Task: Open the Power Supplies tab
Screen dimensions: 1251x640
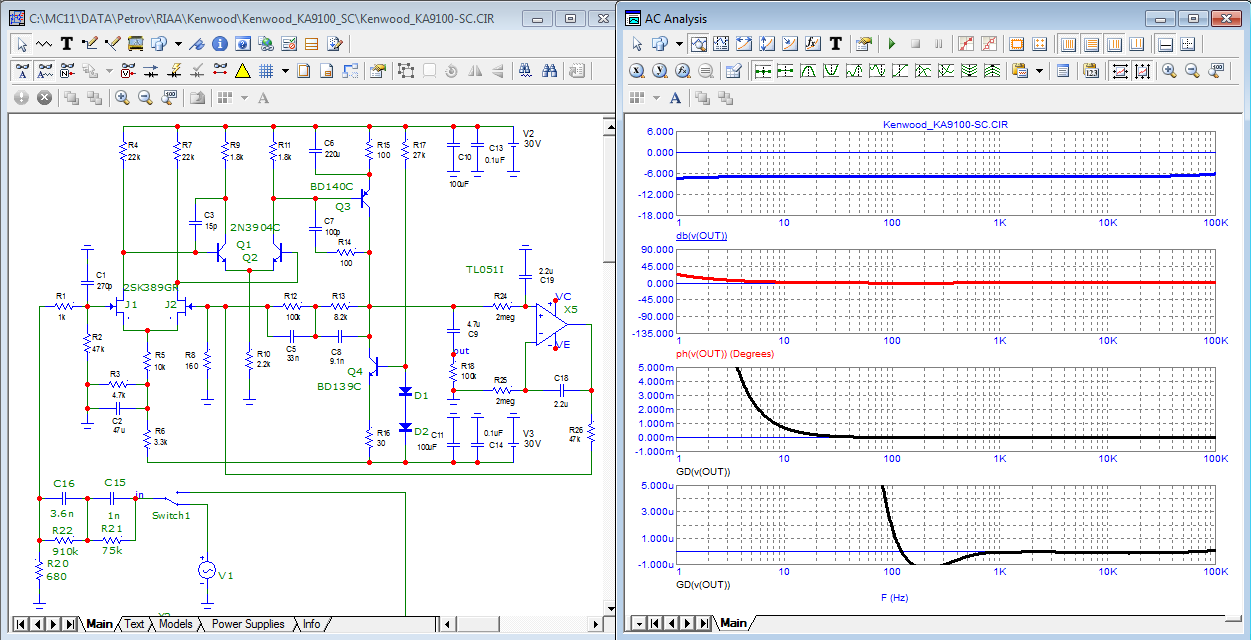Action: point(247,624)
